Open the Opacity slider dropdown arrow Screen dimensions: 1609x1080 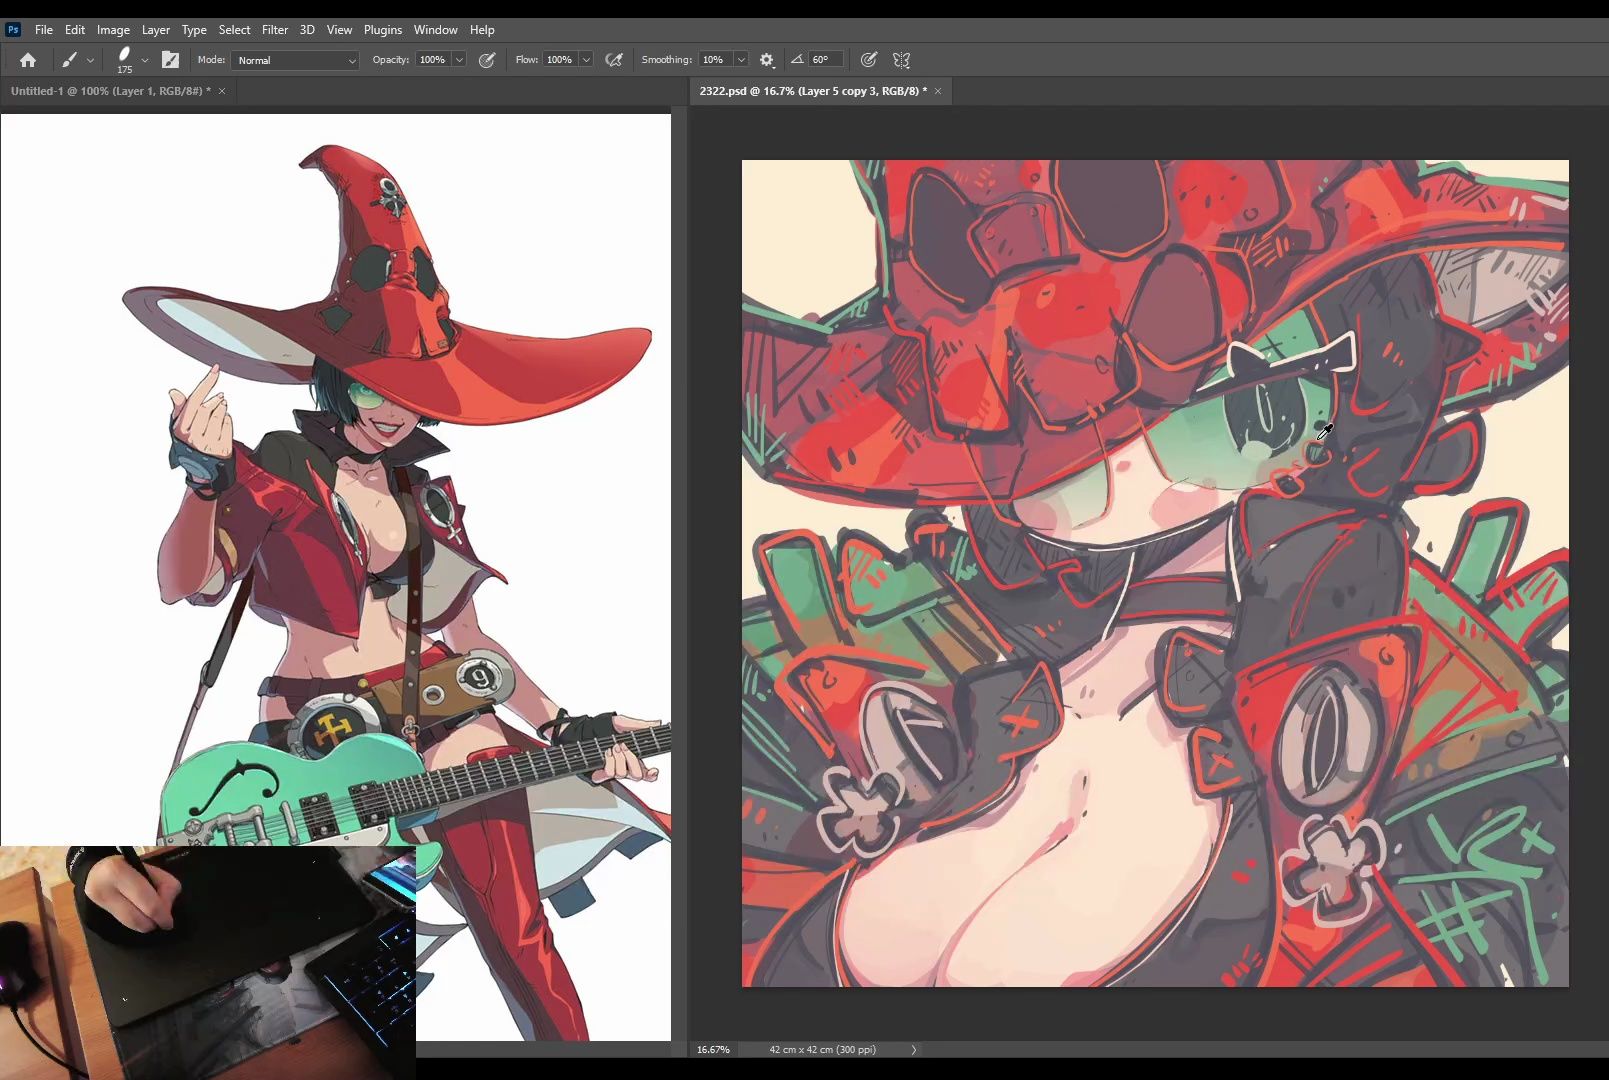coord(459,60)
